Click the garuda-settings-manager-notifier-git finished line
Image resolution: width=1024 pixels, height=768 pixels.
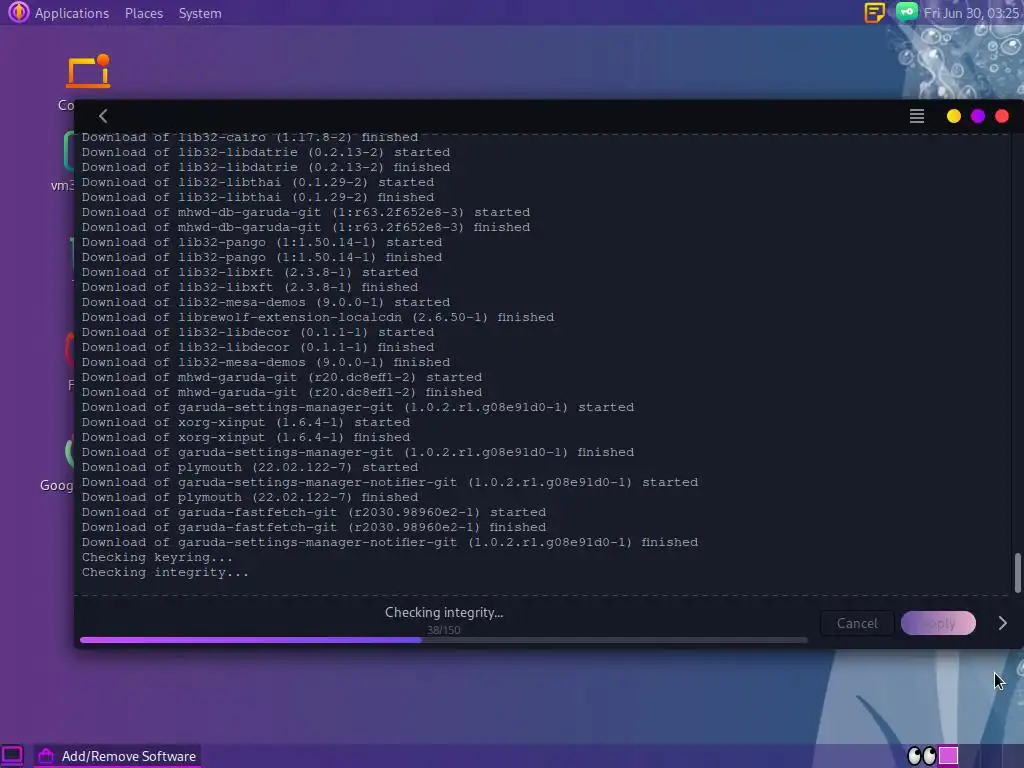[x=390, y=542]
